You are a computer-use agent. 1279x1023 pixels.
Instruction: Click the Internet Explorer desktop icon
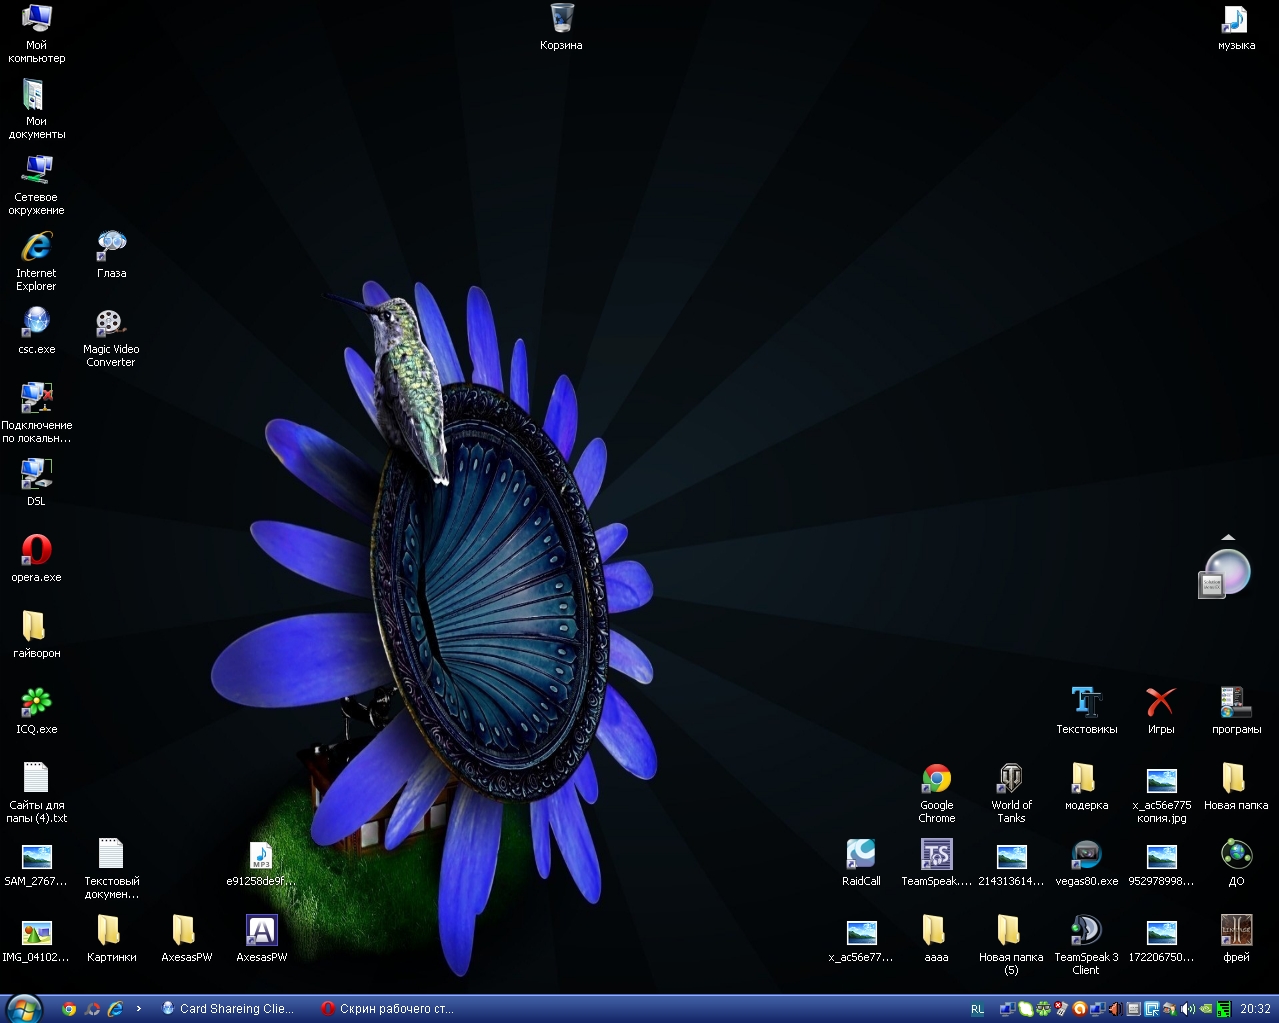tap(36, 247)
